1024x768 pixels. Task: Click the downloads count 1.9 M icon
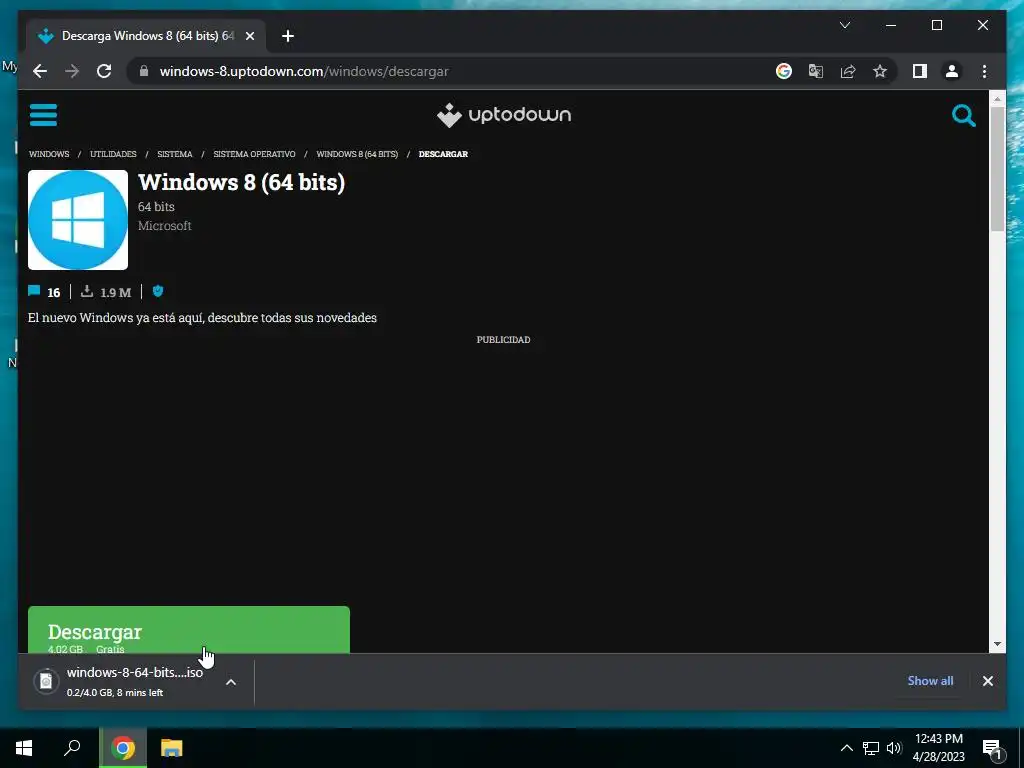click(87, 291)
